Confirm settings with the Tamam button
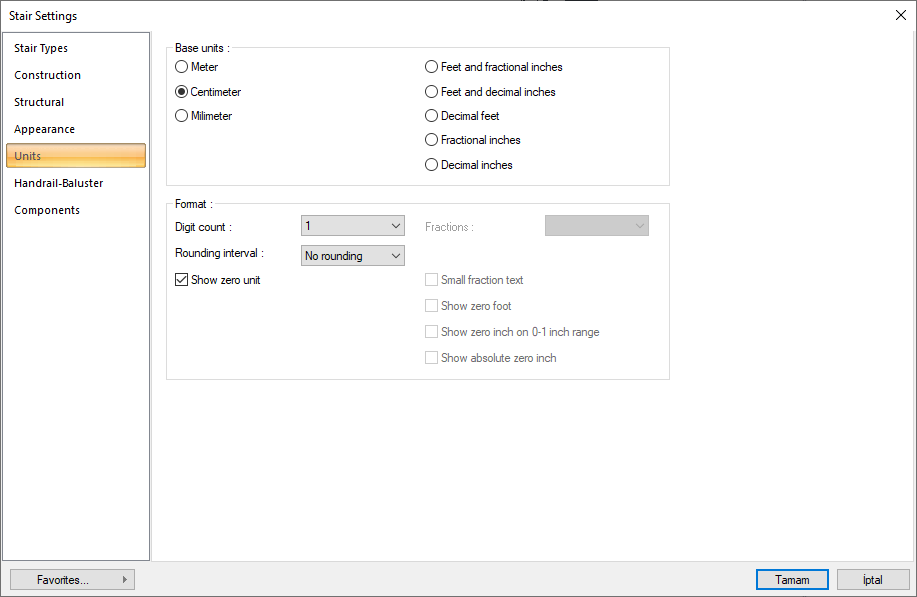Screen dimensions: 917x597 coord(792,579)
